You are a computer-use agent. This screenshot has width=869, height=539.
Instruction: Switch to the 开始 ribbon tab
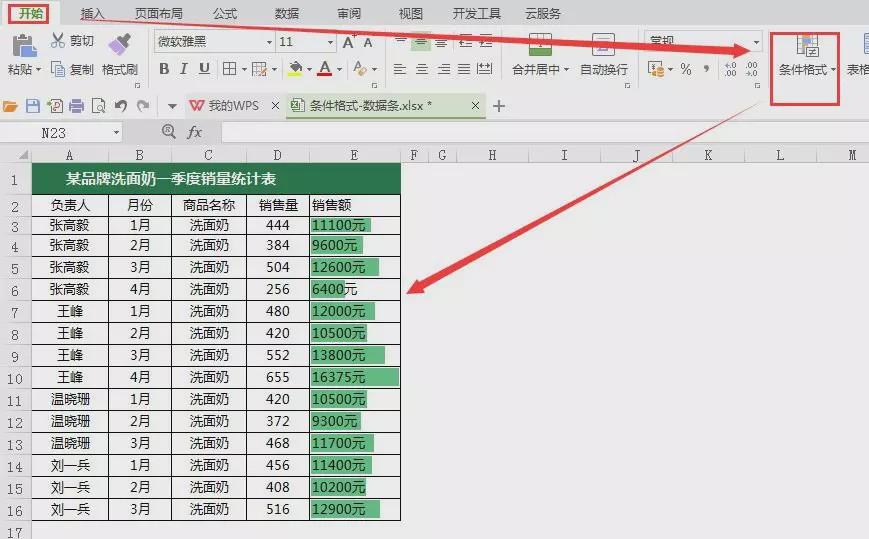30,13
